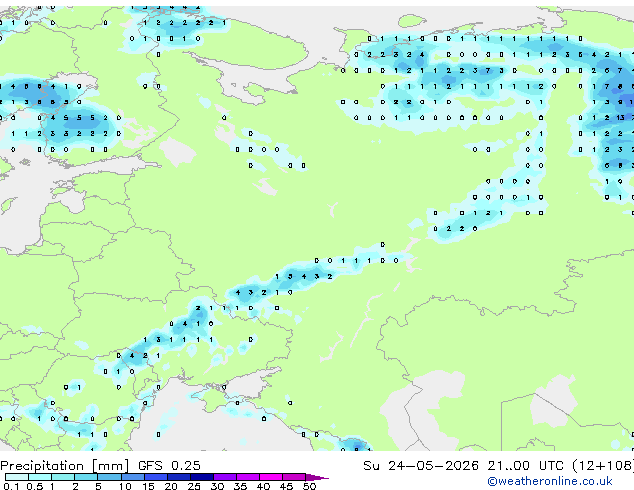Click the '21..00 UTC' time text

[x=525, y=466]
